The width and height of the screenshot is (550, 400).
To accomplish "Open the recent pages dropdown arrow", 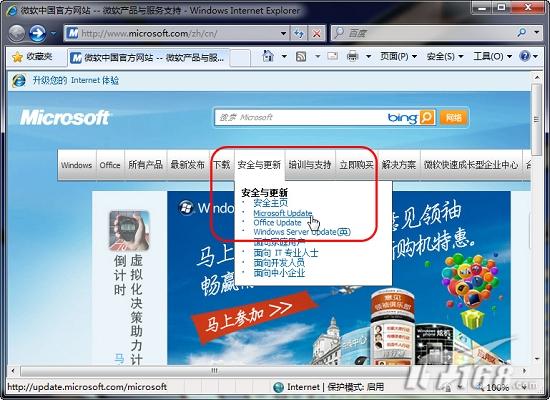I will 53,34.
